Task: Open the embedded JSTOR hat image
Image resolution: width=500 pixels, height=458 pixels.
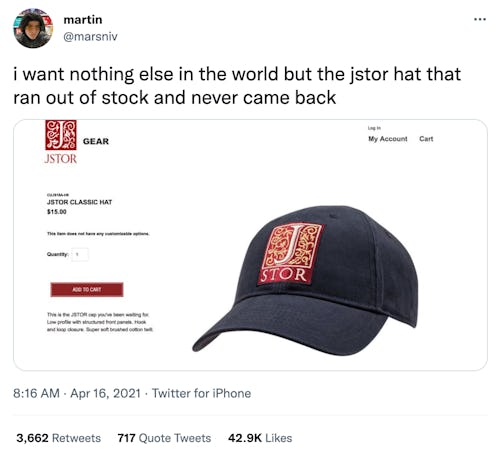Action: click(x=250, y=245)
